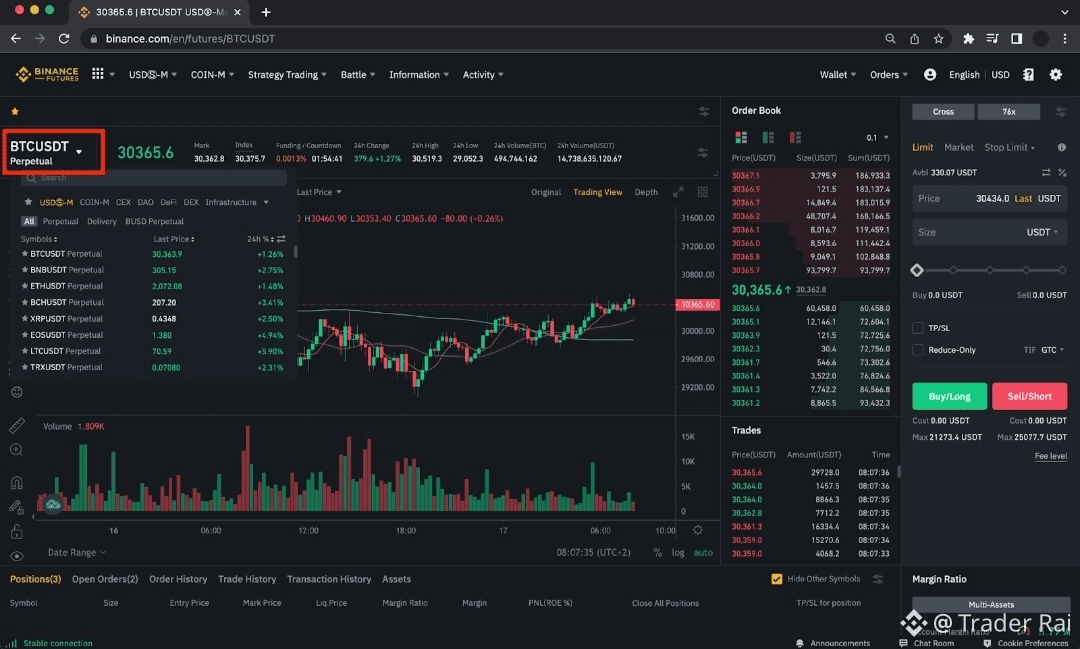The width and height of the screenshot is (1080, 649).
Task: Enable the Reduce-Only checkbox
Action: point(917,350)
